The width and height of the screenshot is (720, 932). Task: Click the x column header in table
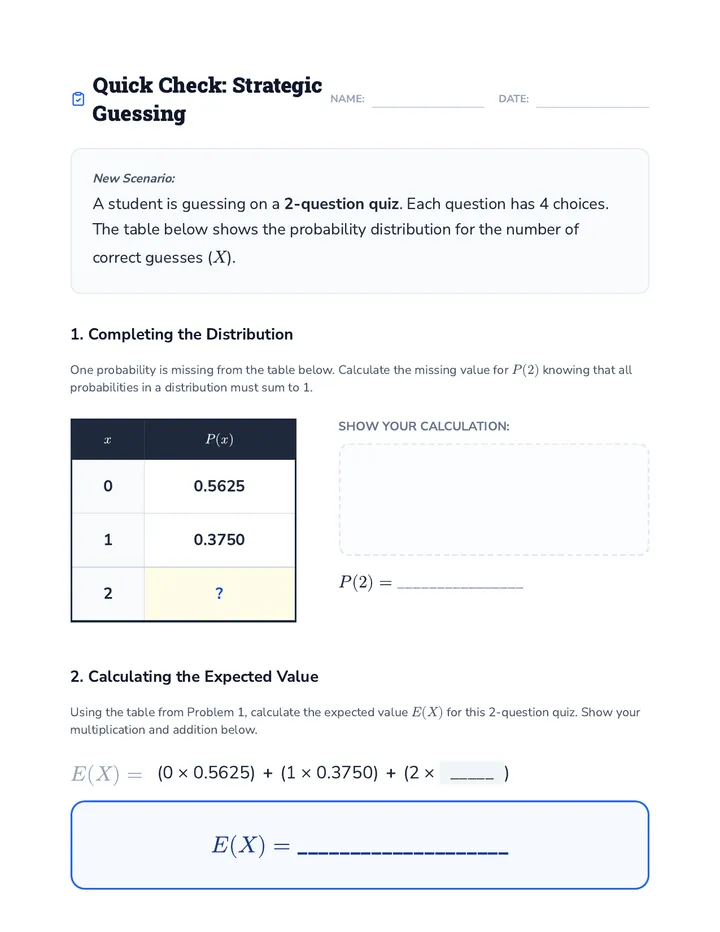click(108, 439)
